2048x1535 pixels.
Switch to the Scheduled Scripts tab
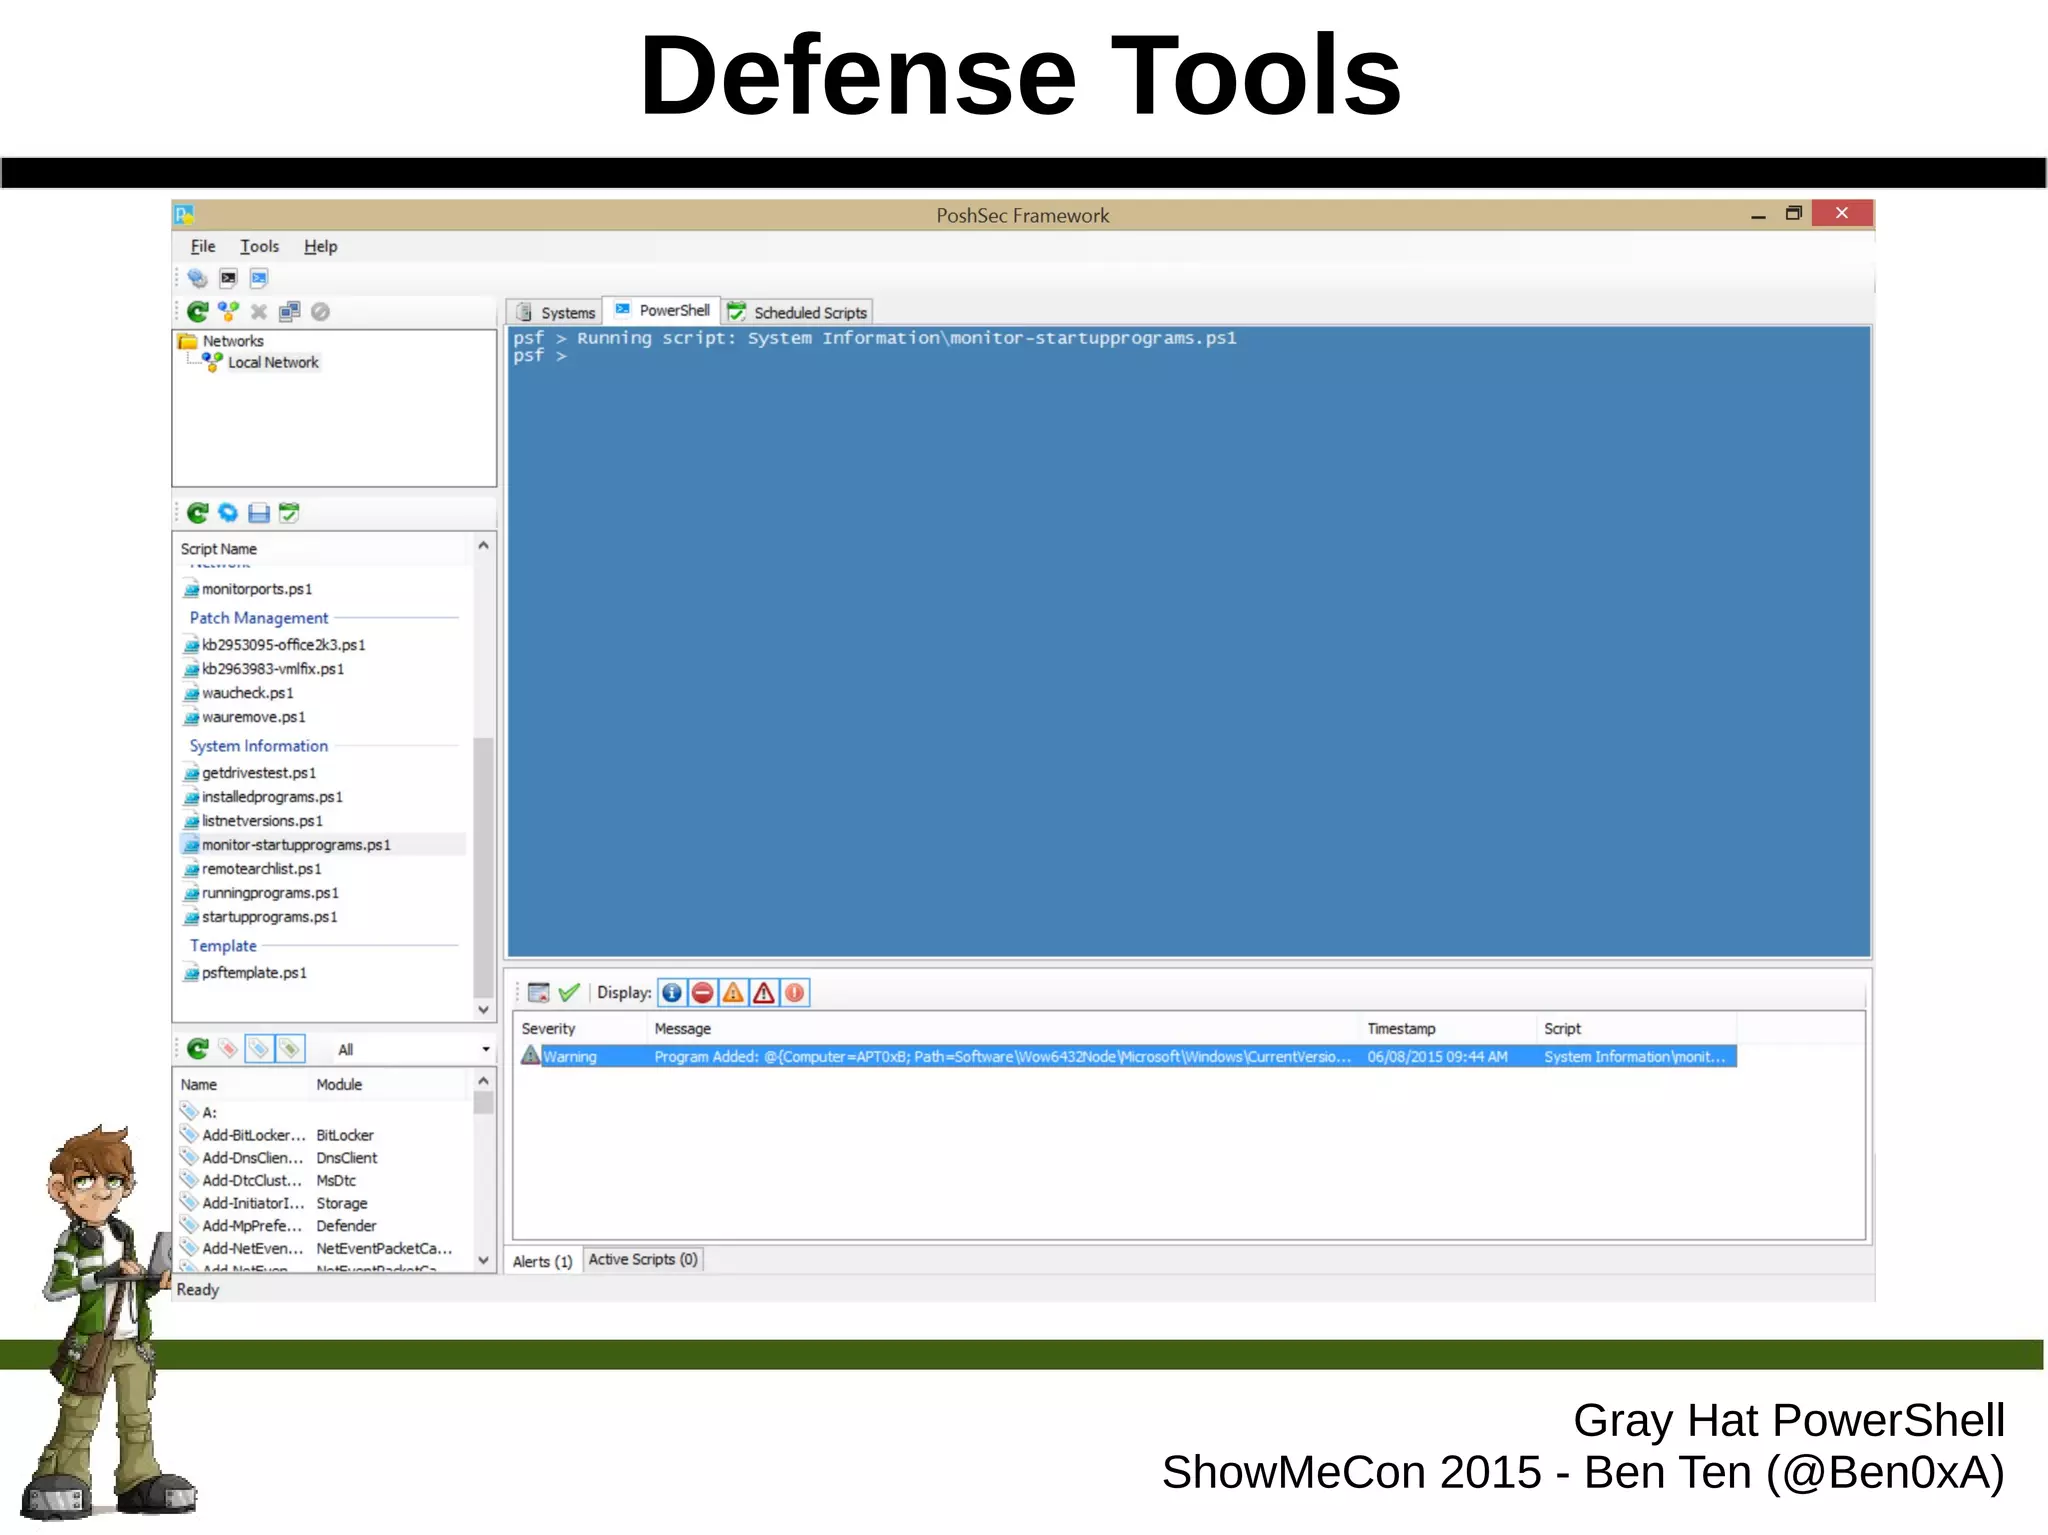797,312
